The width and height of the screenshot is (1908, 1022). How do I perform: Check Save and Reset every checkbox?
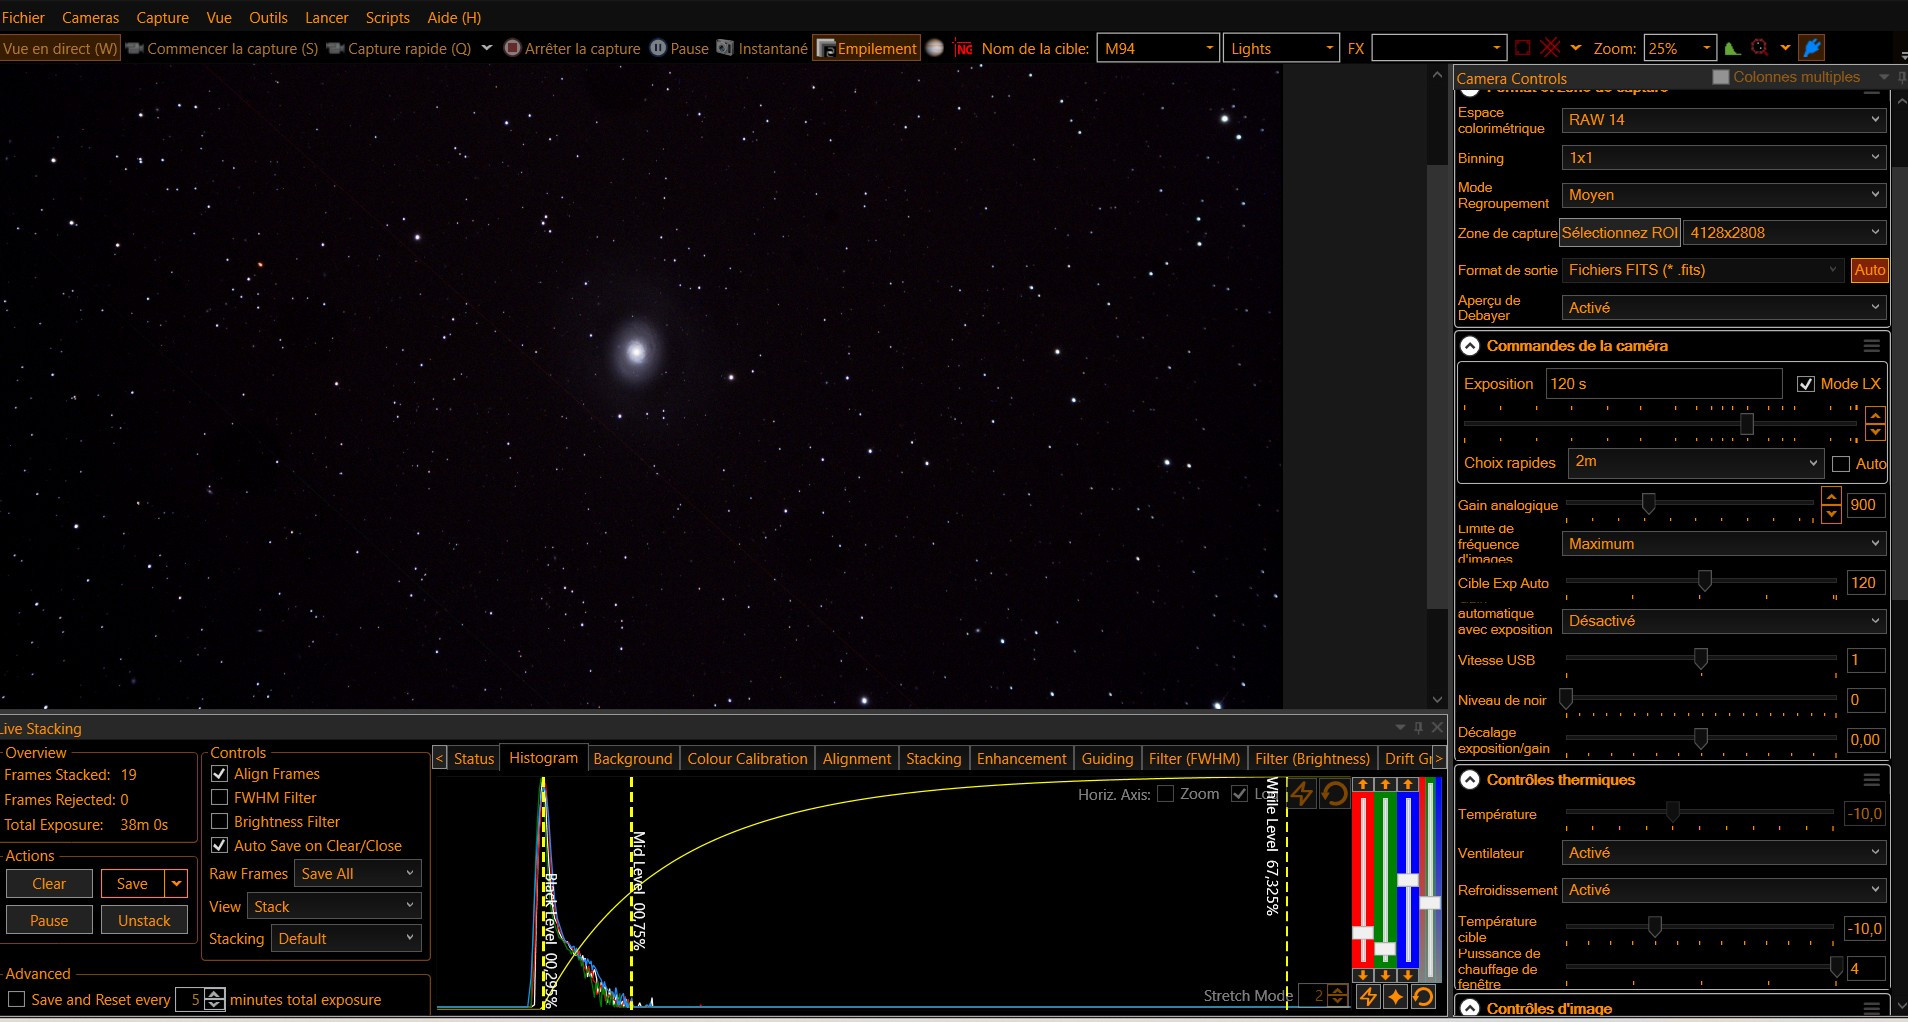16,1000
